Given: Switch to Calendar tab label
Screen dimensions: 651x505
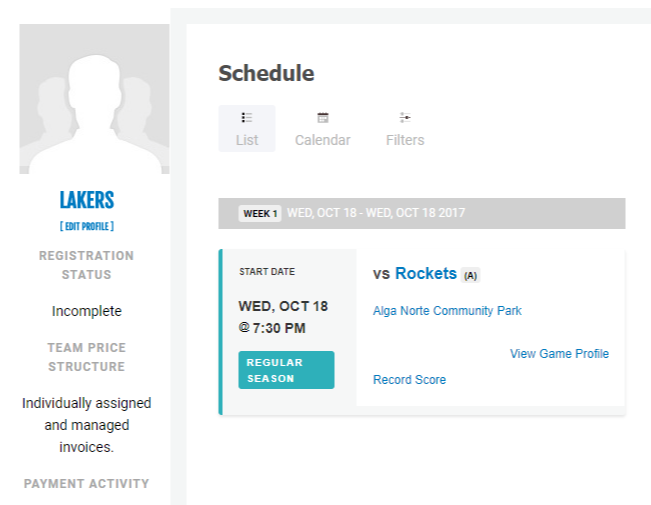Looking at the screenshot, I should click(323, 140).
